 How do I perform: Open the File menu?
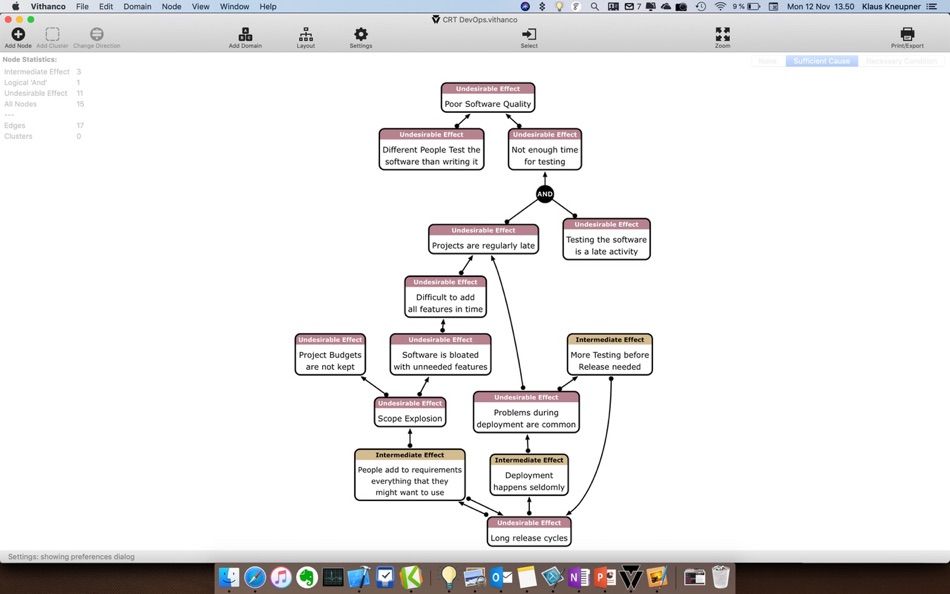click(82, 7)
